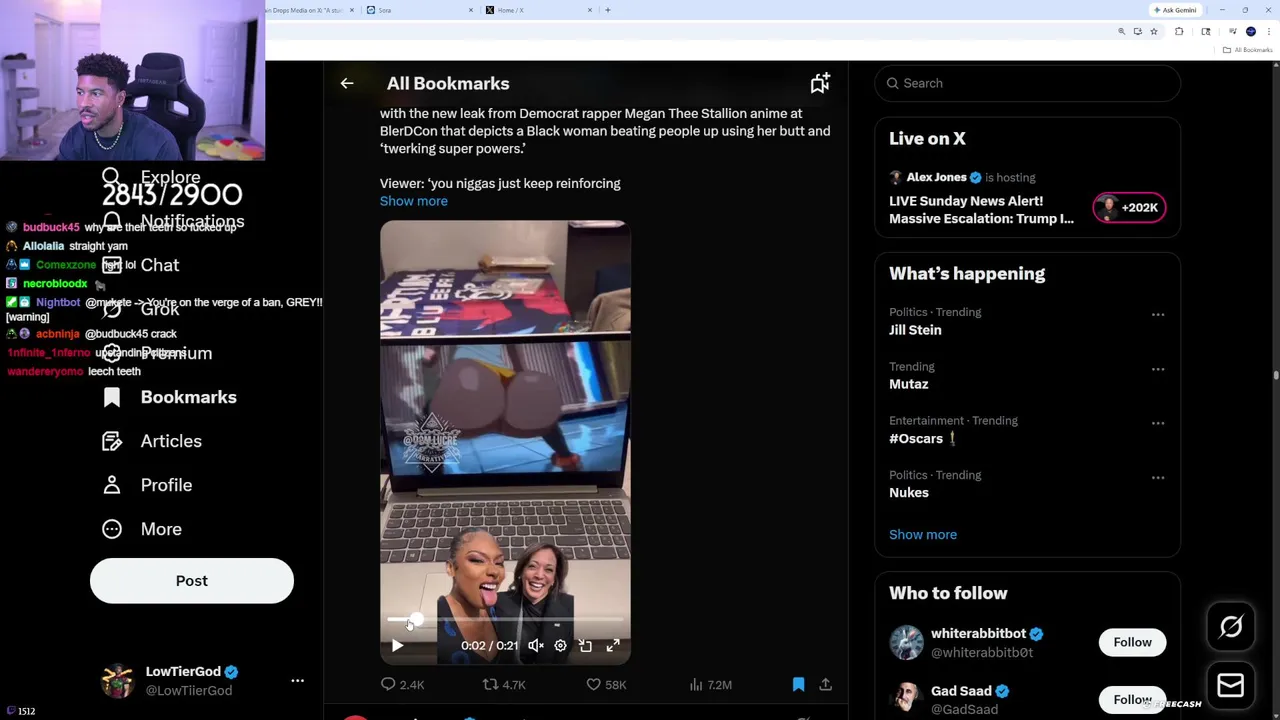Close the Home / X browser tab
1280x720 pixels.
(x=590, y=10)
